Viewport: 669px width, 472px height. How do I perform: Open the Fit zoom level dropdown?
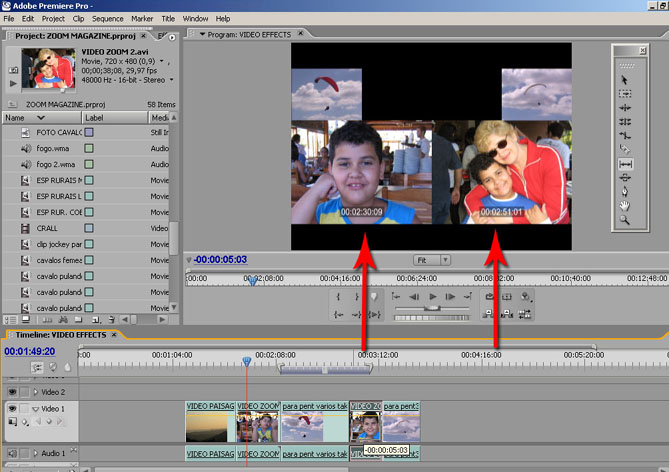pyautogui.click(x=432, y=260)
